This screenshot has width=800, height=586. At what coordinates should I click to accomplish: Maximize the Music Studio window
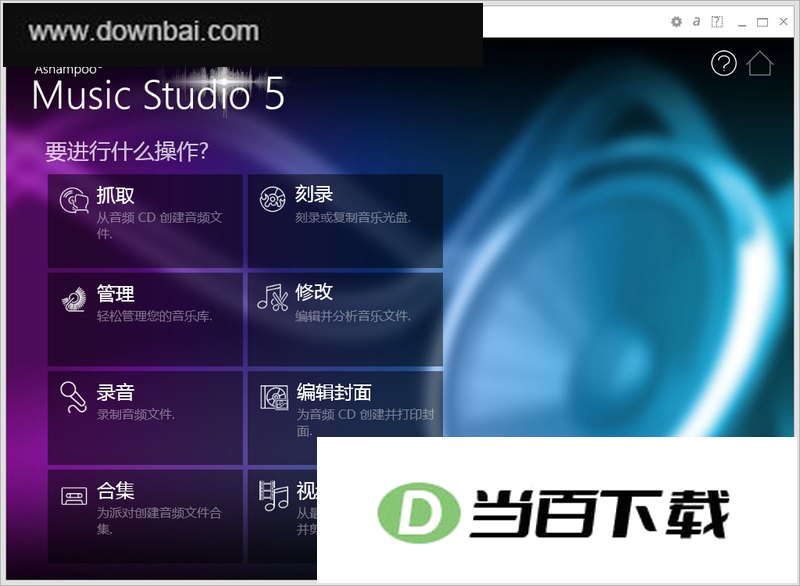coord(762,22)
